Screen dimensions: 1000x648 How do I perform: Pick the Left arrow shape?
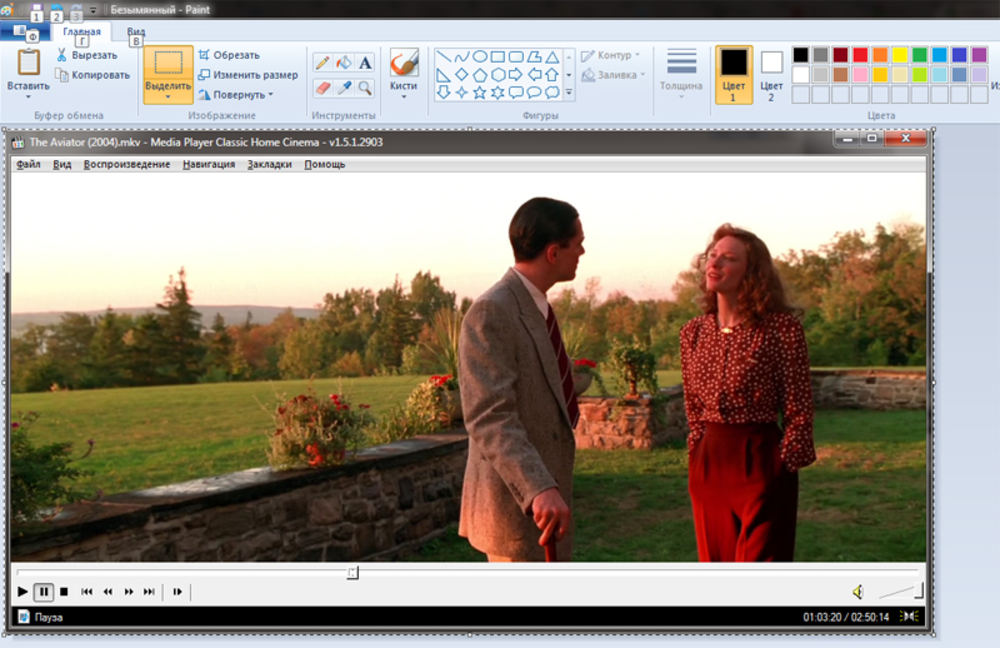[x=534, y=75]
